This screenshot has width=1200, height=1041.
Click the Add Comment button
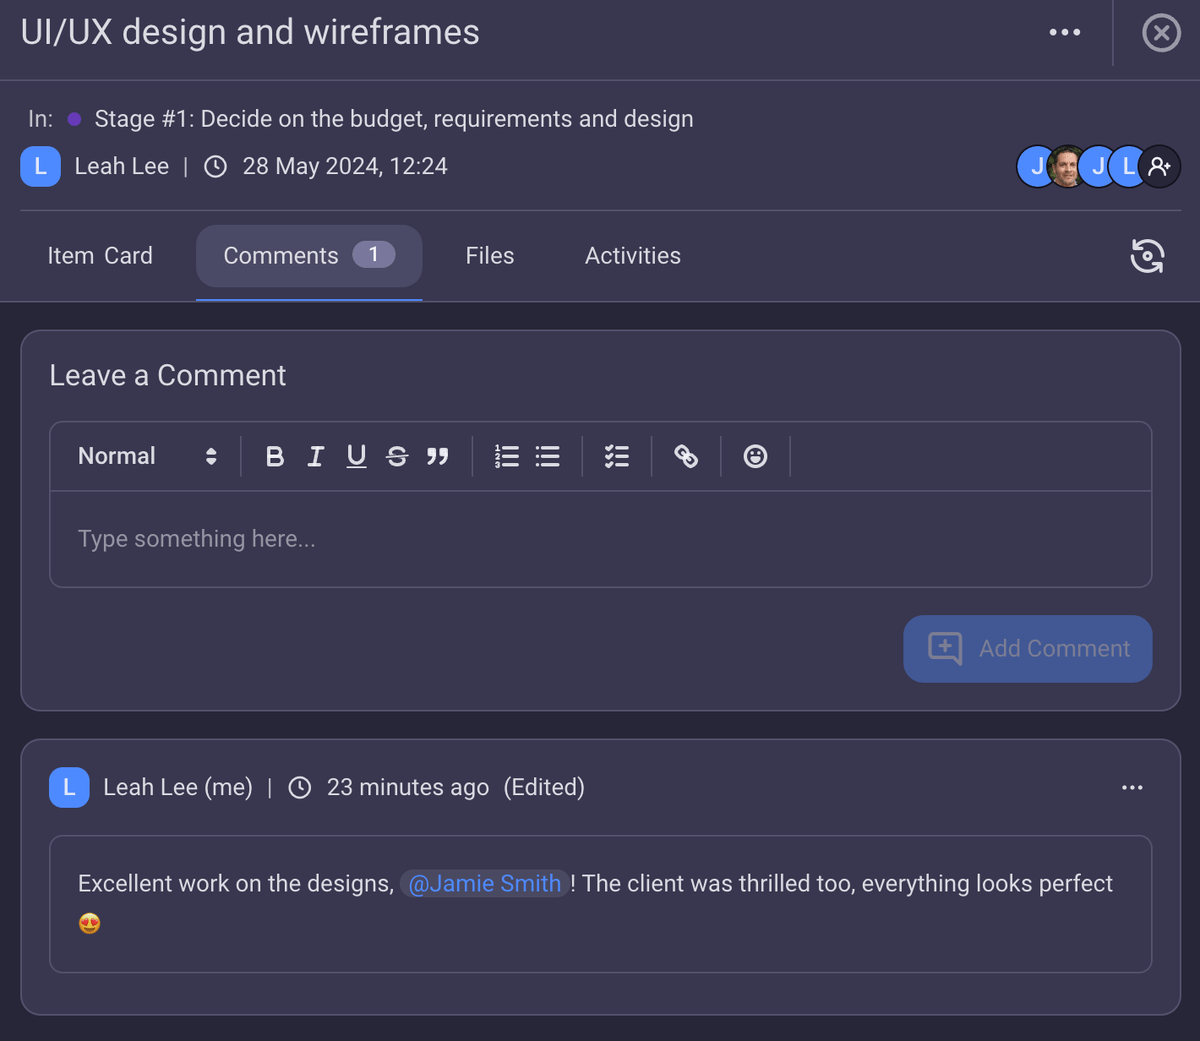point(1027,649)
